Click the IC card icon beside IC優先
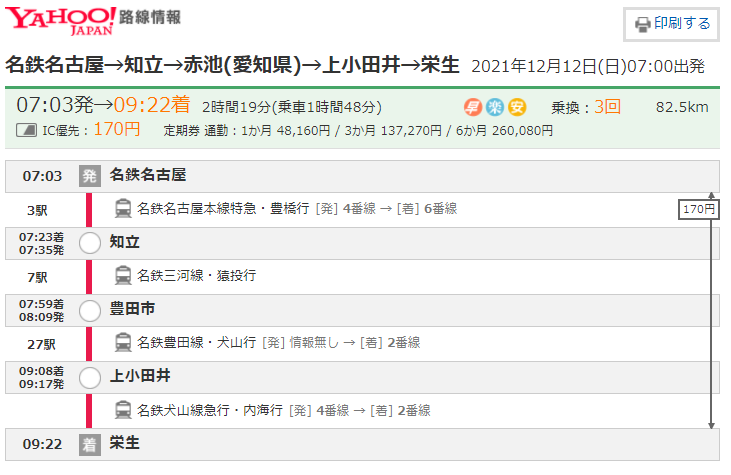This screenshot has height=475, width=731. (x=27, y=130)
